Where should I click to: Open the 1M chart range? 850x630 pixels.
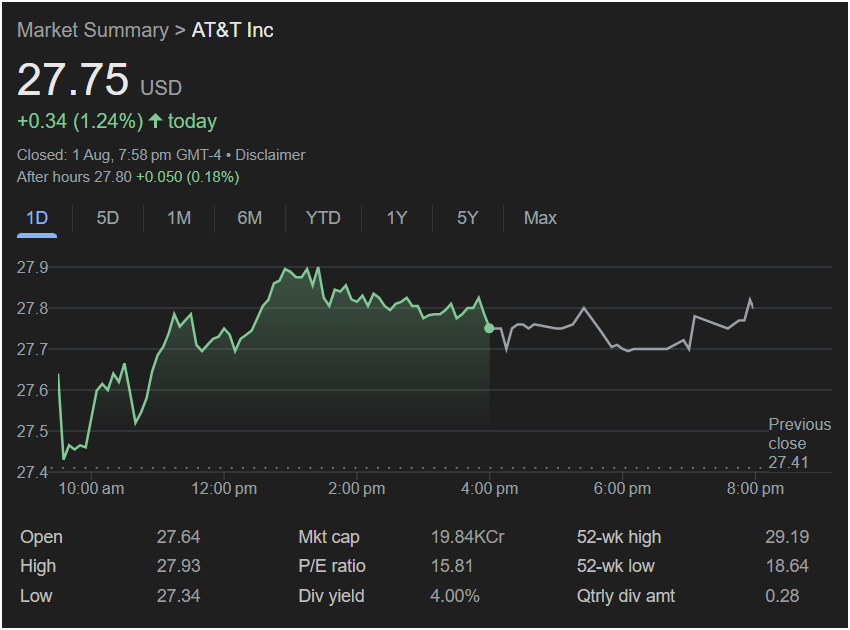click(x=179, y=218)
